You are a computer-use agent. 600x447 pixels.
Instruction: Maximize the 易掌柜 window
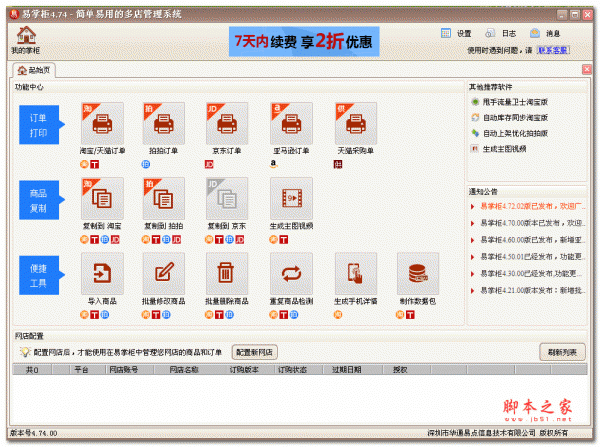click(x=575, y=15)
